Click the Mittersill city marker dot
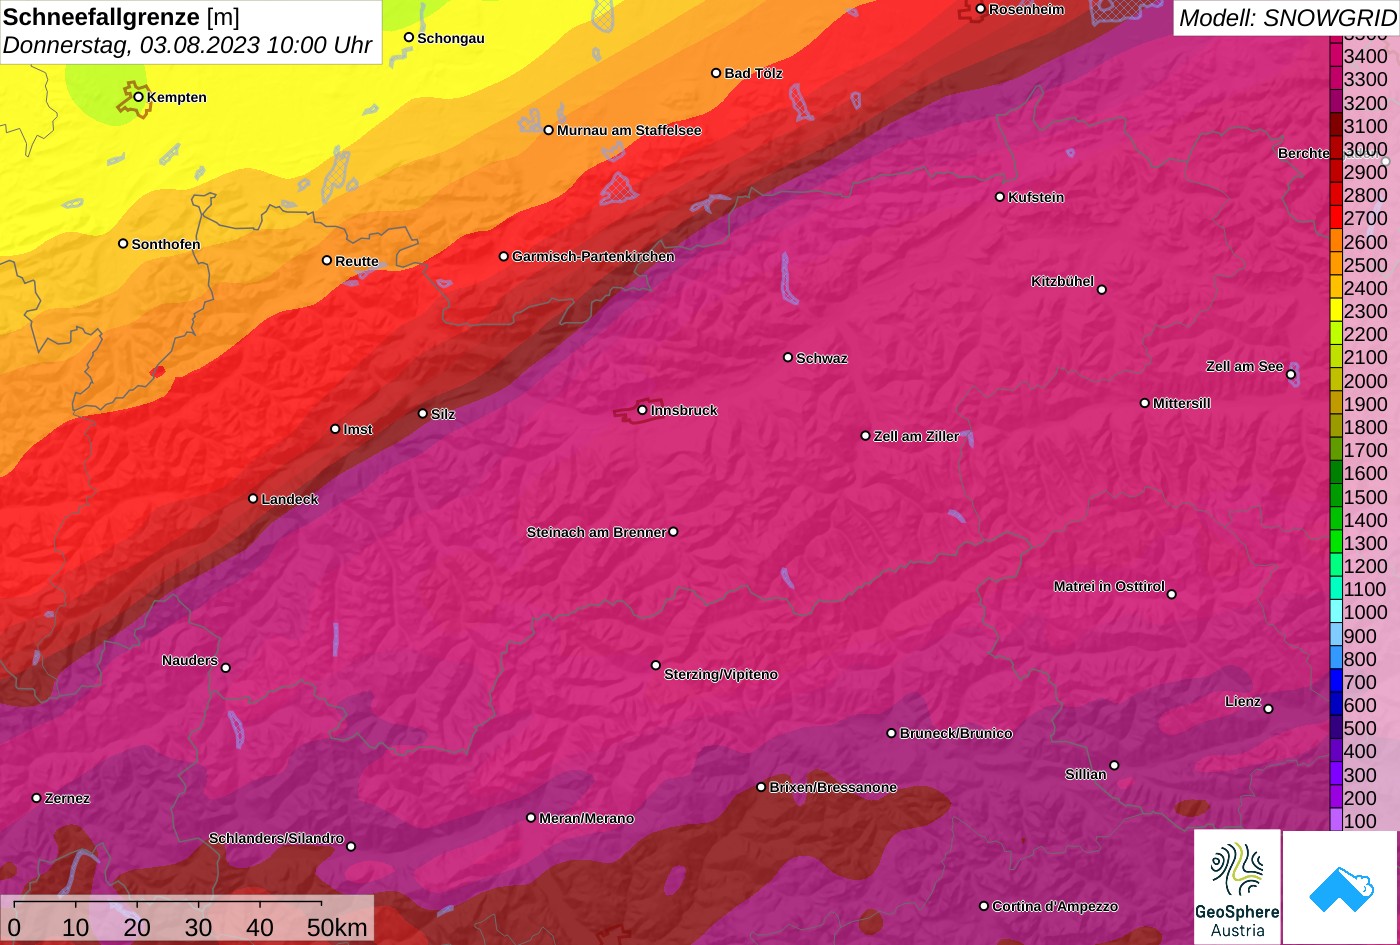The width and height of the screenshot is (1400, 945). tap(1145, 403)
